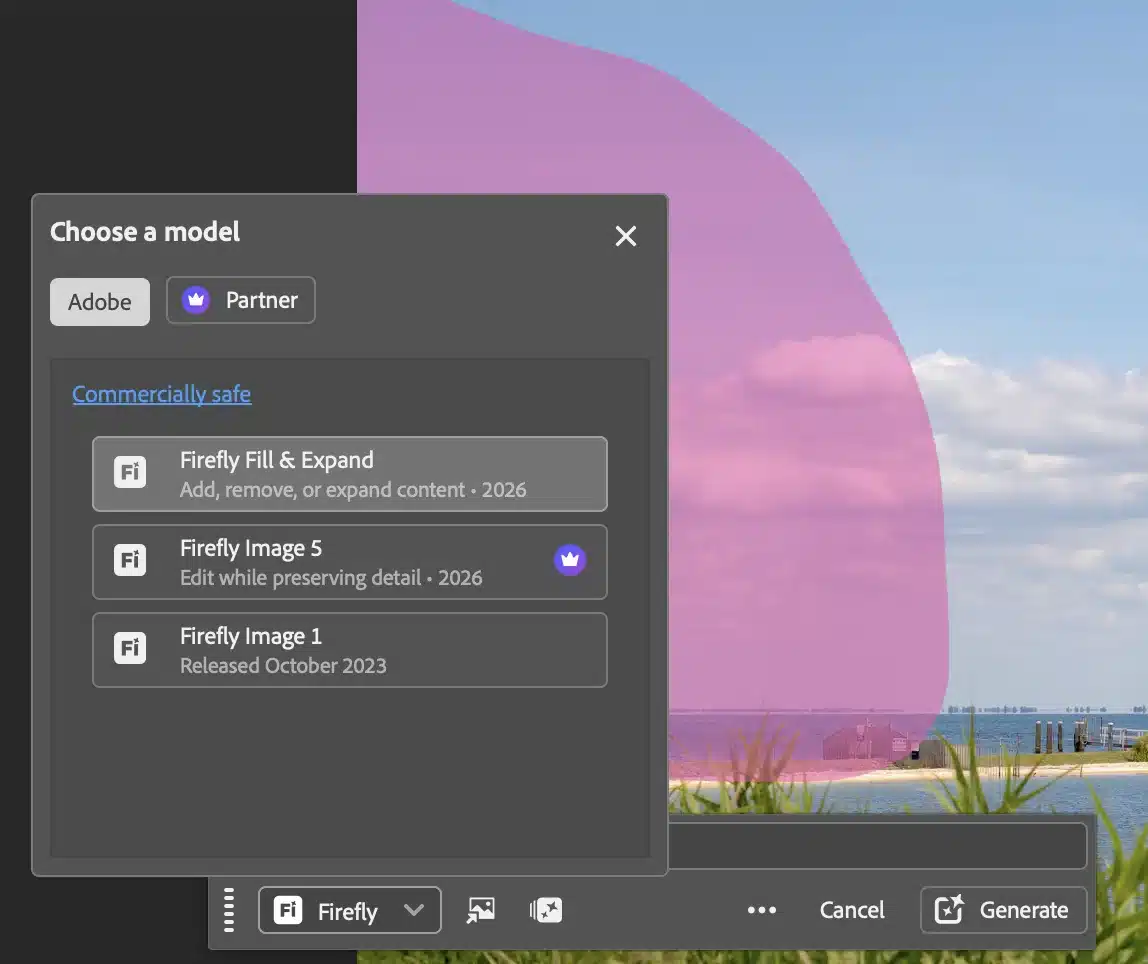
Task: Open the Commercially safe link
Action: point(162,394)
